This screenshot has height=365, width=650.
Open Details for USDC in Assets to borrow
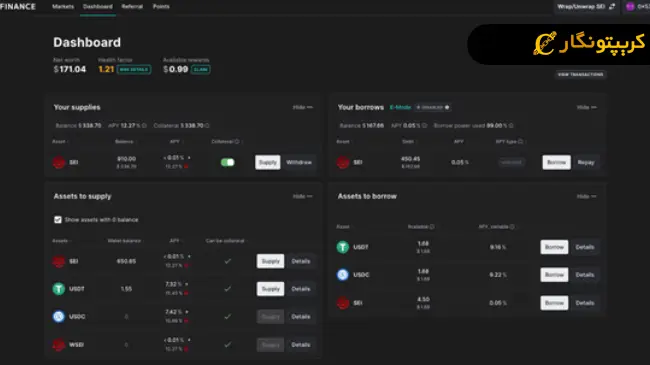[x=585, y=275]
